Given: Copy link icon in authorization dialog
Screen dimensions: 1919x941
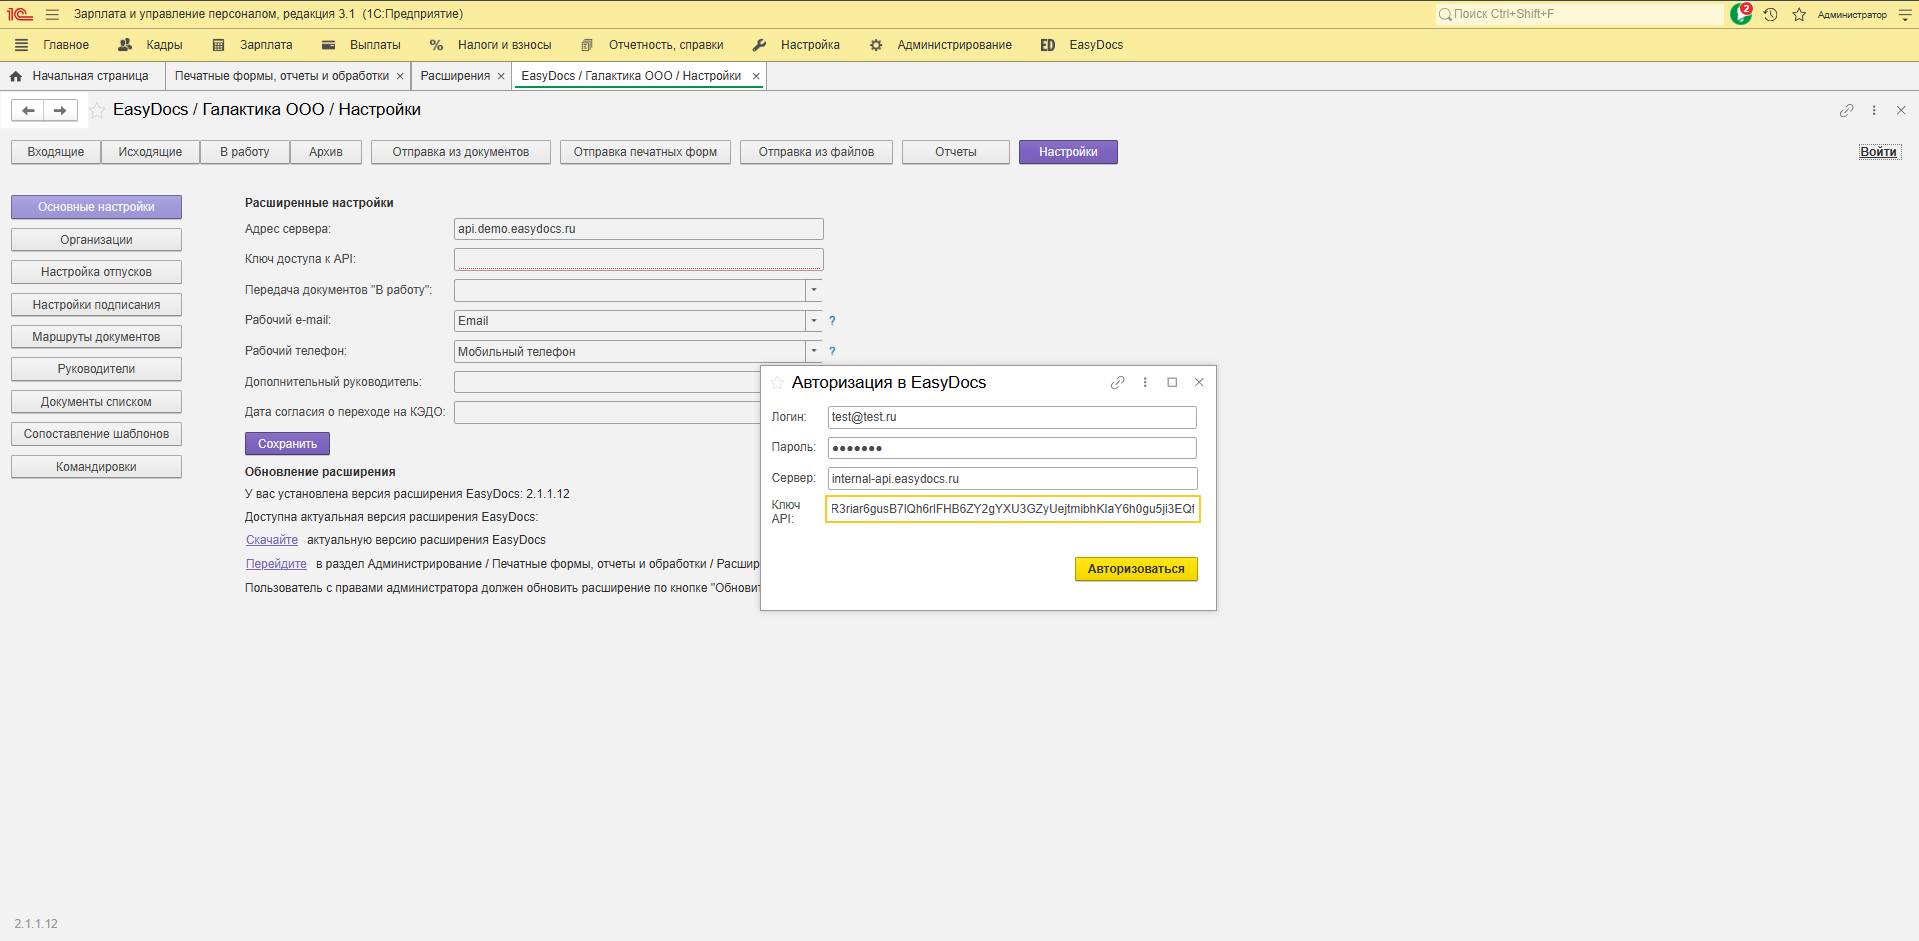Looking at the screenshot, I should click(x=1118, y=382).
